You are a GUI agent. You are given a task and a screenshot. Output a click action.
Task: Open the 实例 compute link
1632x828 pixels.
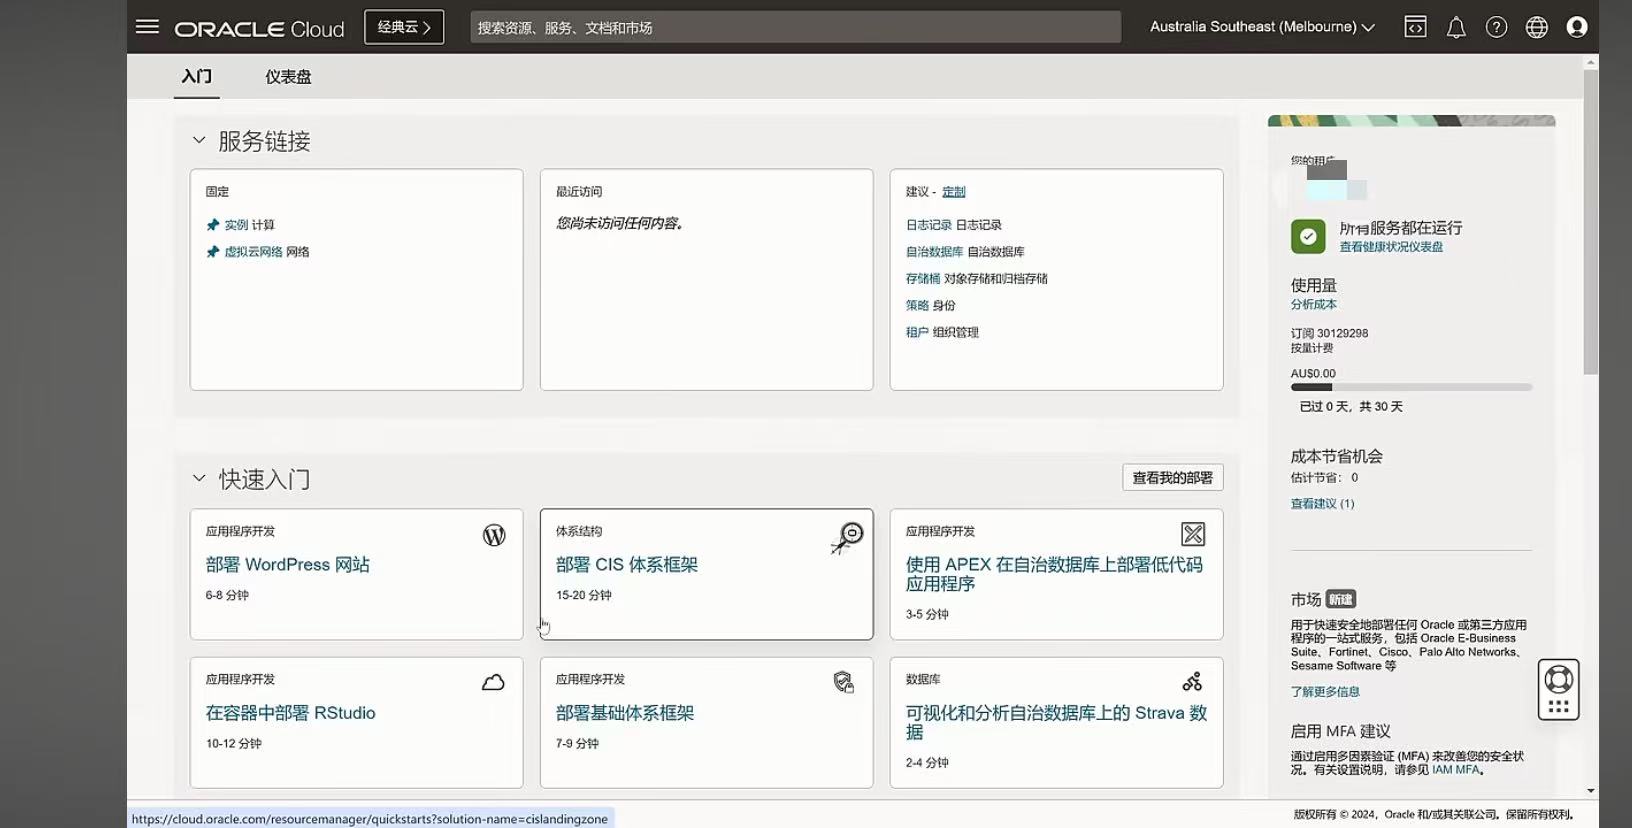(236, 225)
